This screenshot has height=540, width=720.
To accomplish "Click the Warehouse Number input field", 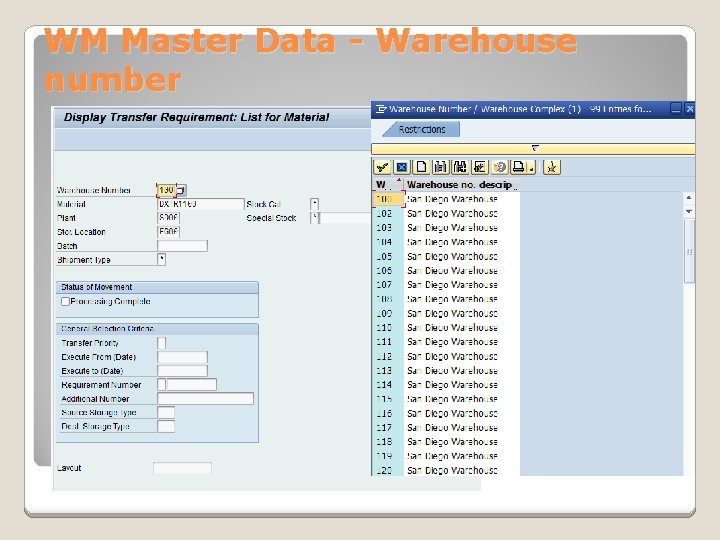I will click(166, 190).
